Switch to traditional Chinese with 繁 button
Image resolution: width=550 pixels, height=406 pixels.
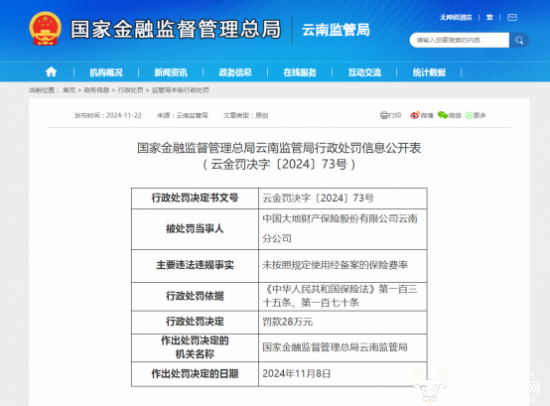coord(489,17)
